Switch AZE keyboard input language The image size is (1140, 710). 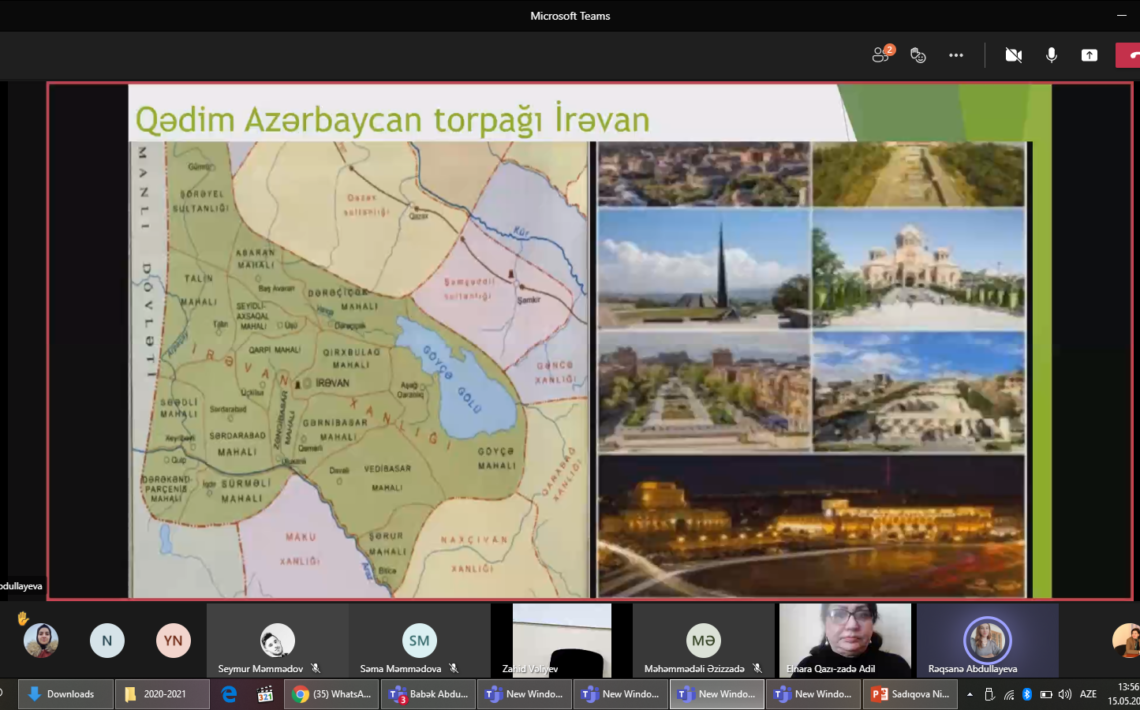(1088, 694)
